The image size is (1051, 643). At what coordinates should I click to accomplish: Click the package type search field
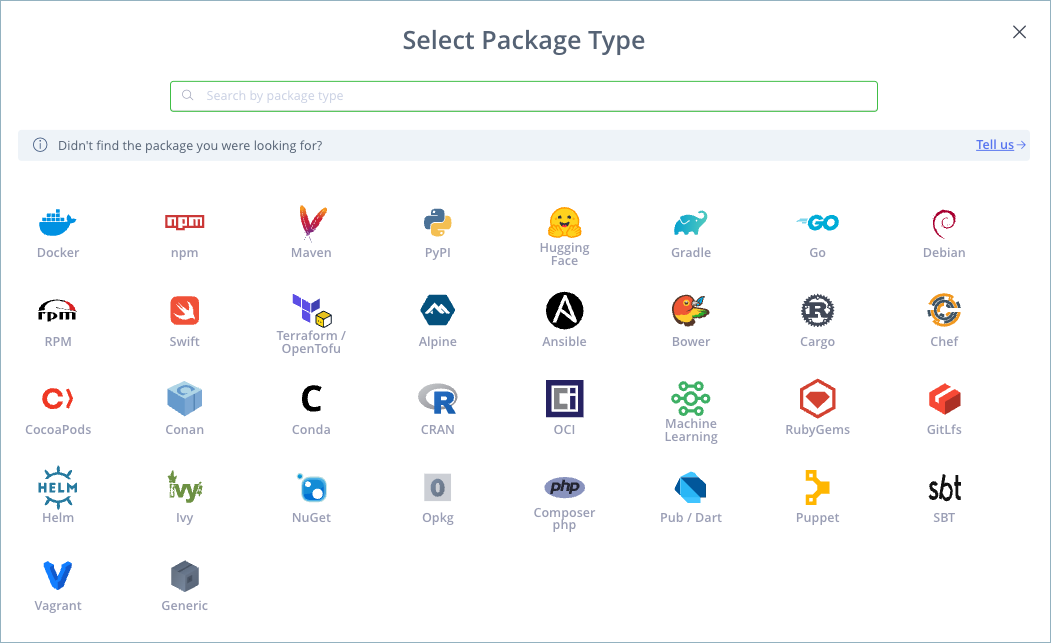[523, 96]
